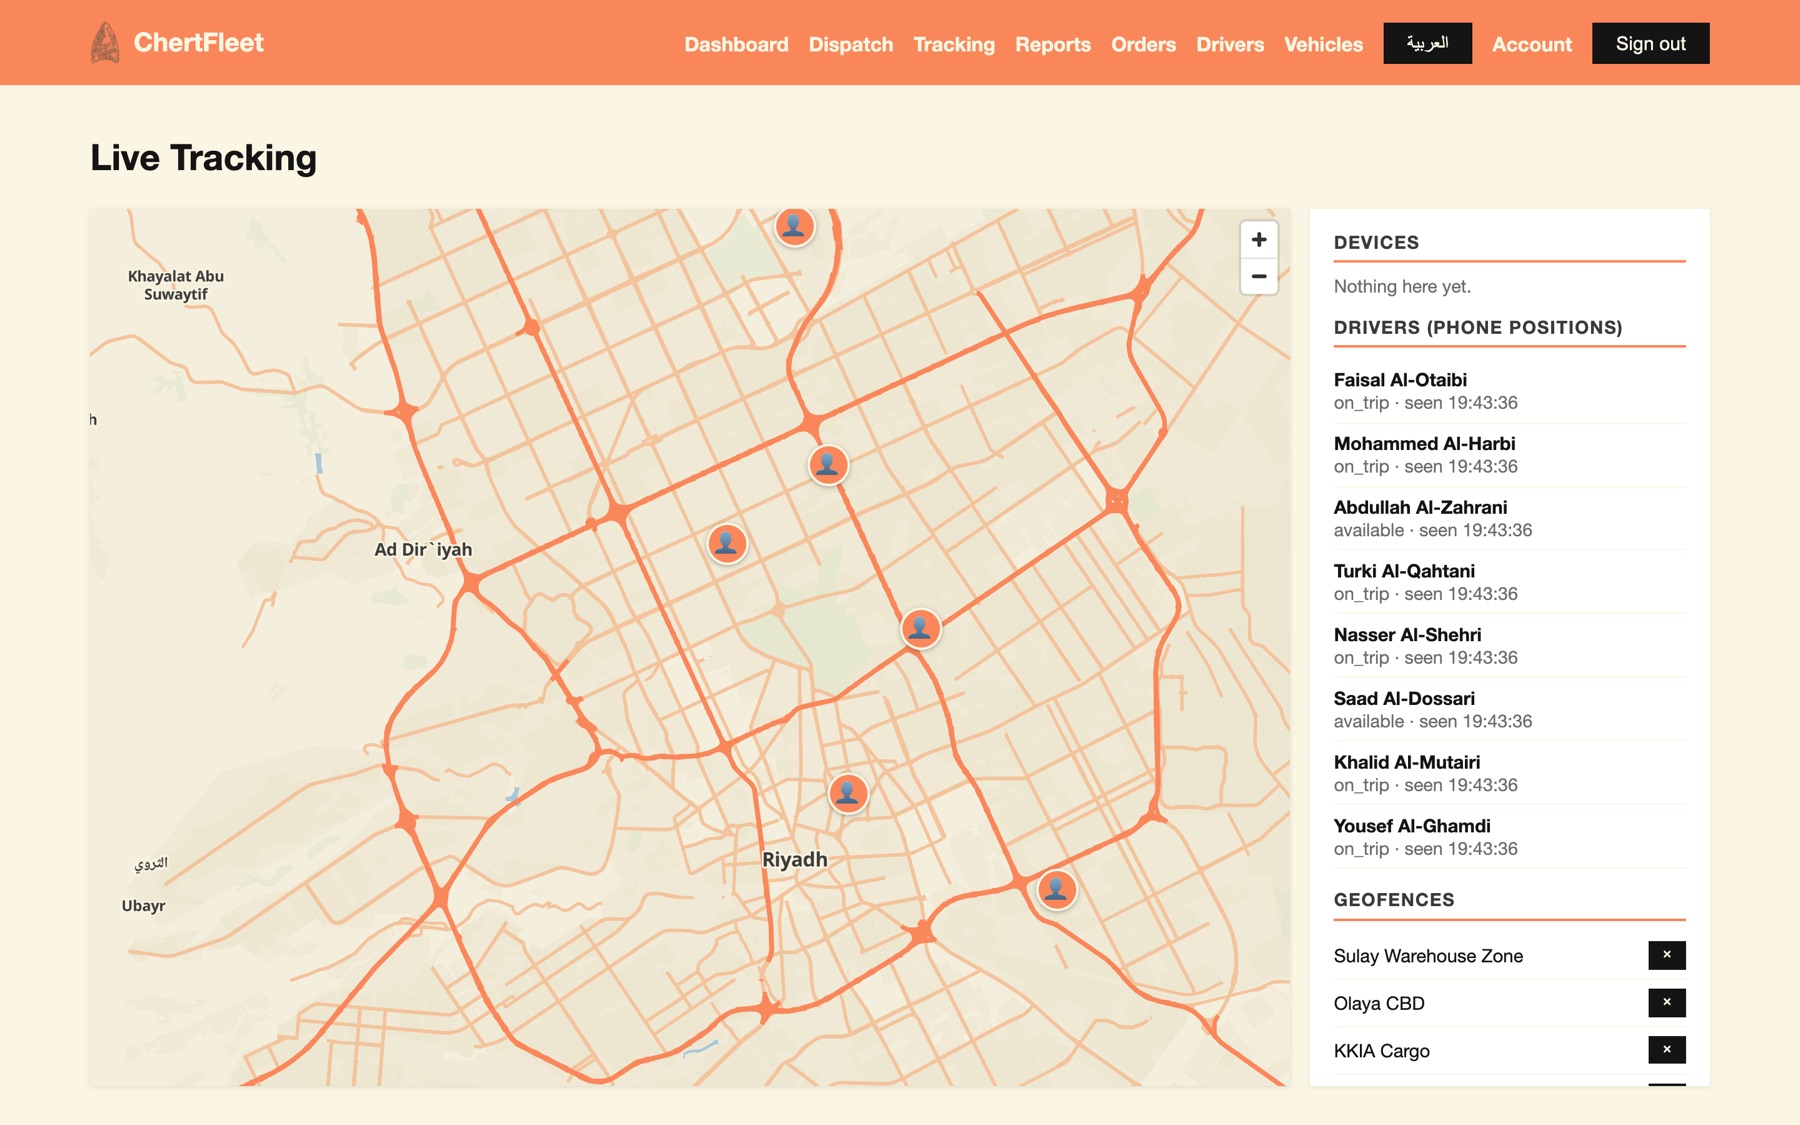Select driver Abdullah Al-Zahrani
The width and height of the screenshot is (1800, 1125).
pyautogui.click(x=1509, y=518)
